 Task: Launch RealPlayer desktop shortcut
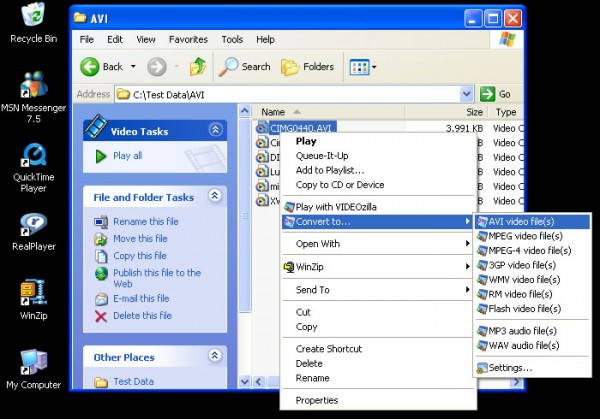33,232
